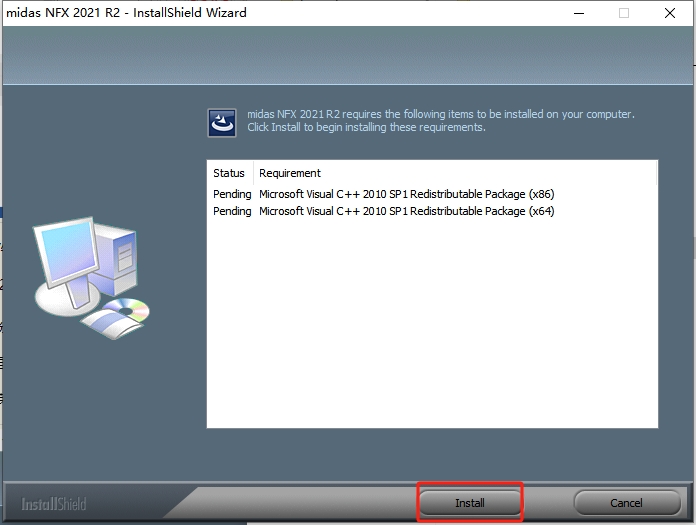This screenshot has width=696, height=525.
Task: Cancel the InstallShield setup
Action: (626, 503)
